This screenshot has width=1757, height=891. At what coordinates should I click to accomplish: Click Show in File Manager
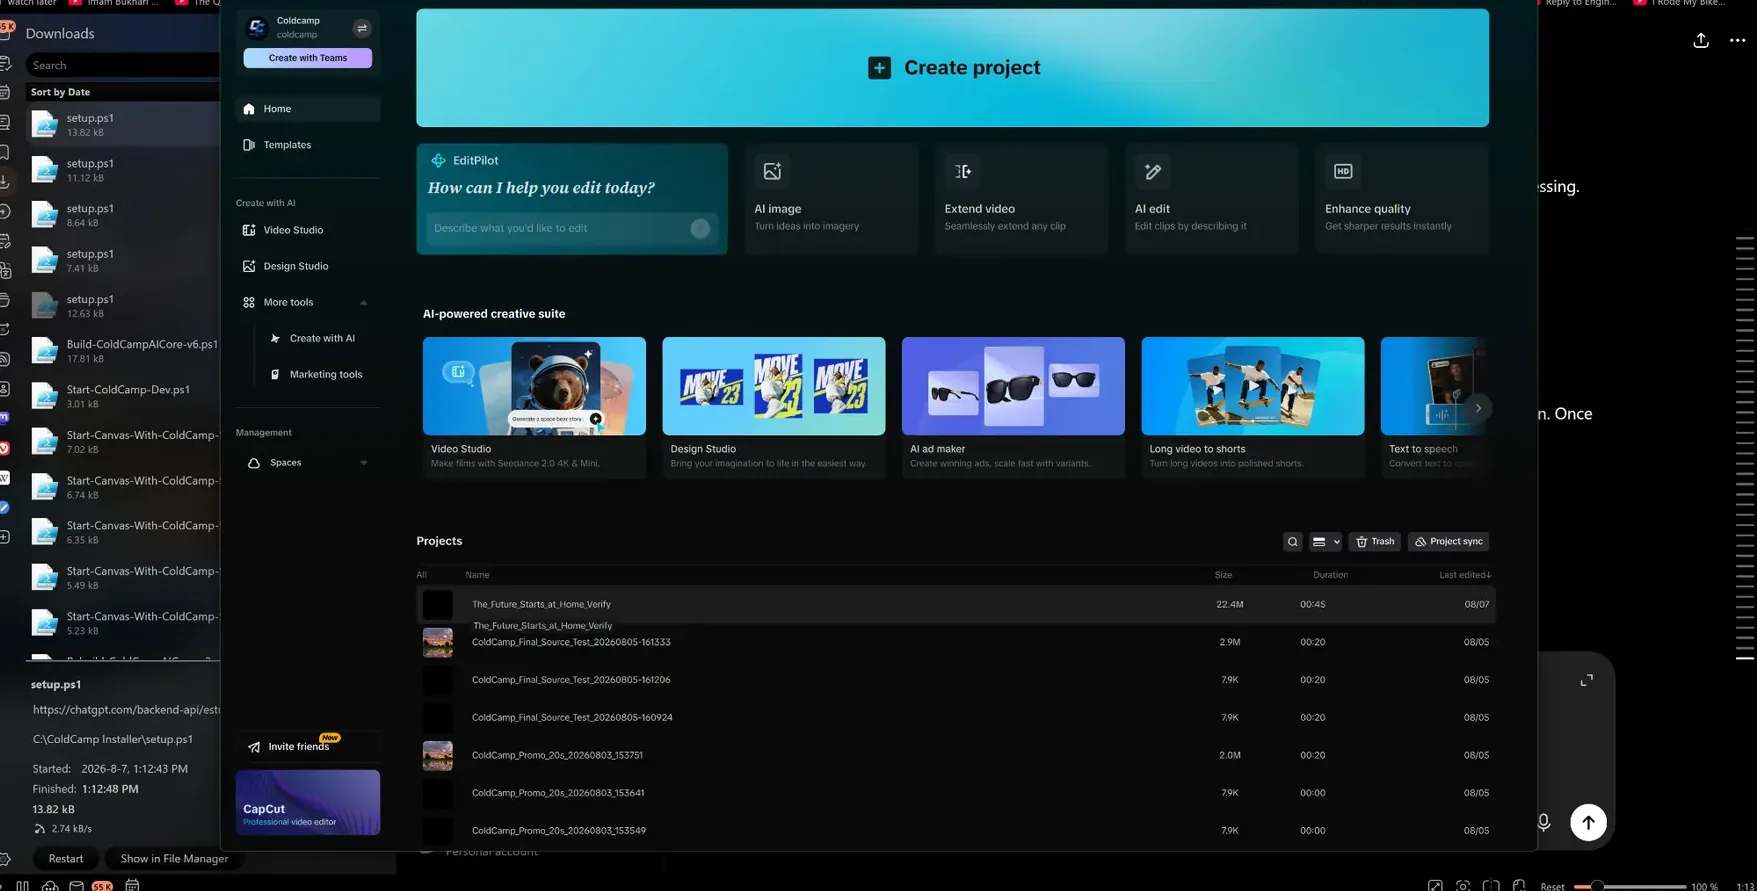174,859
